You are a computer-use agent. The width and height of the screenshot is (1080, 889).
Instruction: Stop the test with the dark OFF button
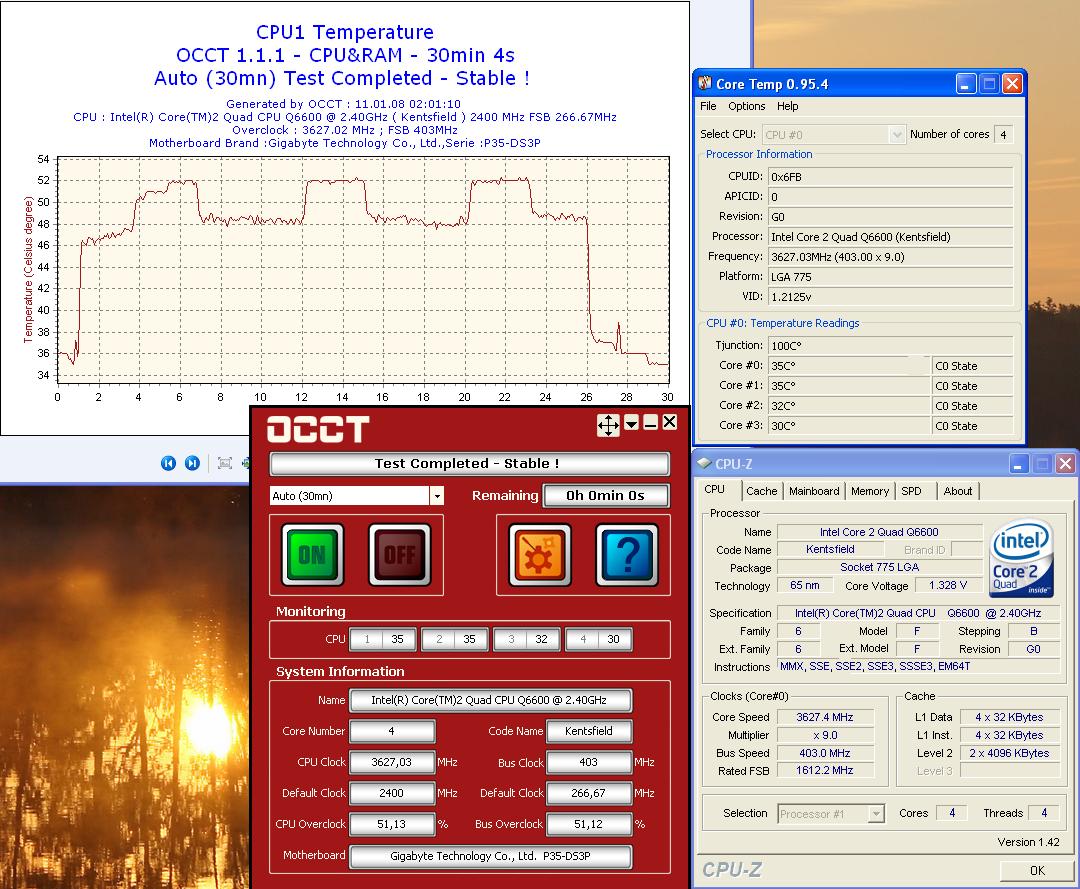point(399,554)
